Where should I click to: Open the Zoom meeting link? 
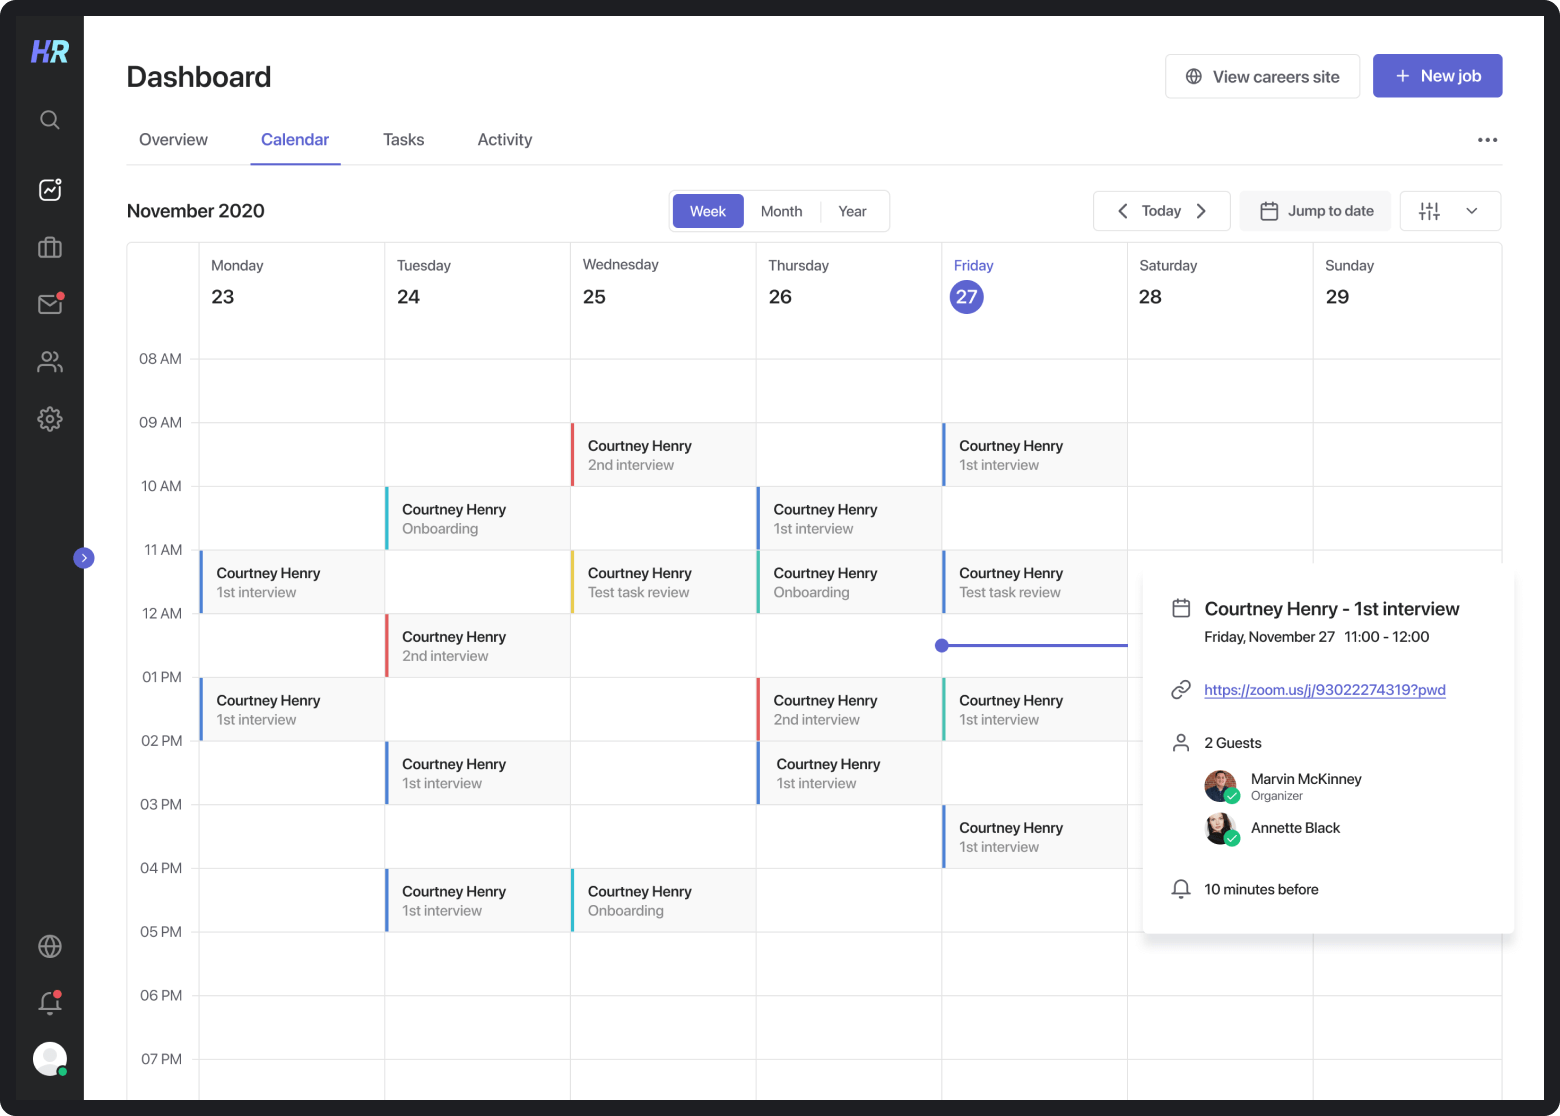tap(1325, 690)
